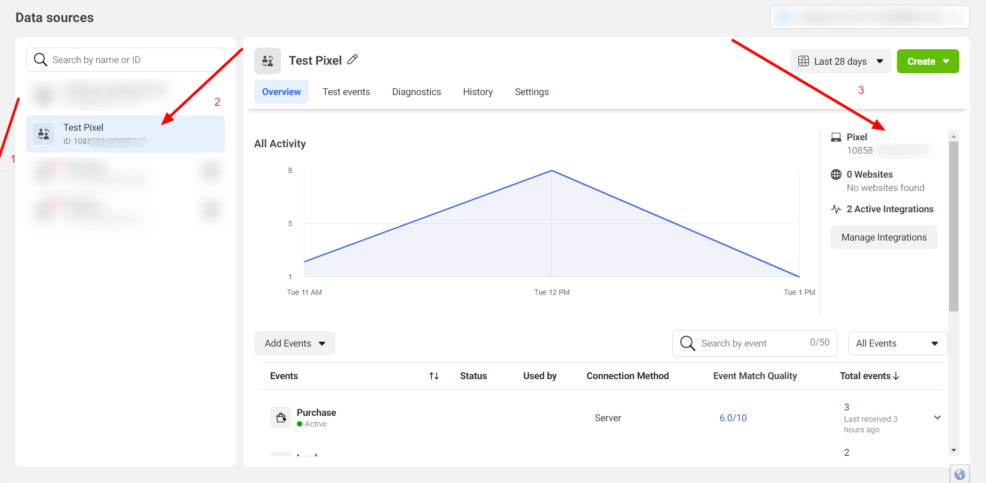Go to the Settings tab
986x483 pixels.
(531, 92)
